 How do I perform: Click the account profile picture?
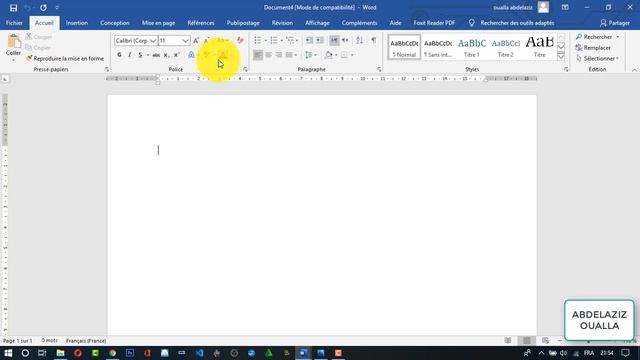543,7
